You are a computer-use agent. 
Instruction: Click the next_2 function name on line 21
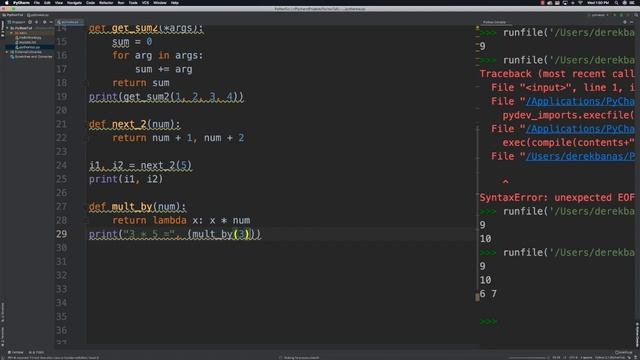coord(129,124)
